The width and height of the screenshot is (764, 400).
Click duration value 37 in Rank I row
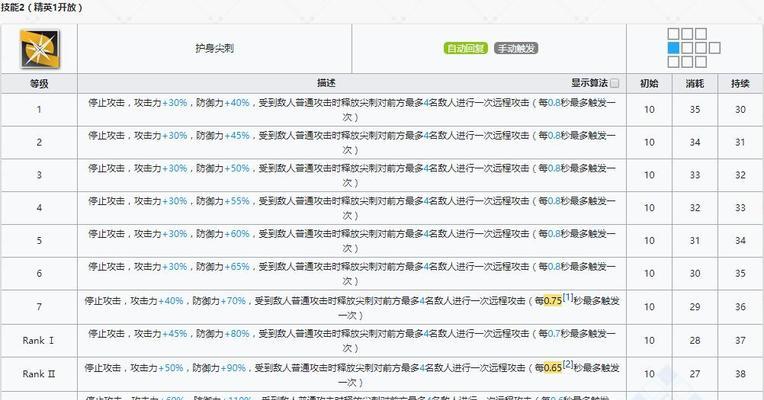pyautogui.click(x=741, y=341)
